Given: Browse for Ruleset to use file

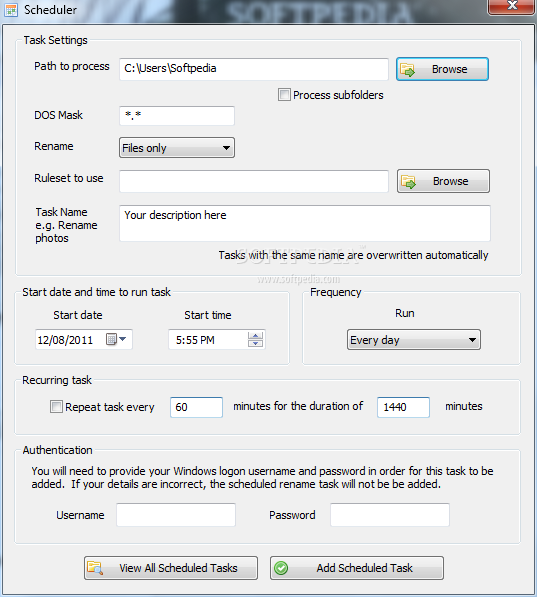Looking at the screenshot, I should point(443,181).
